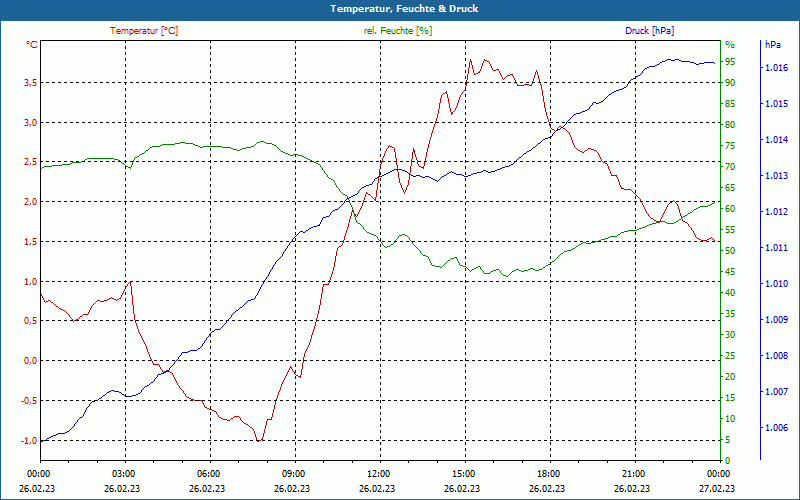800x500 pixels.
Task: Click the '12:00' time axis label
Action: coord(379,474)
